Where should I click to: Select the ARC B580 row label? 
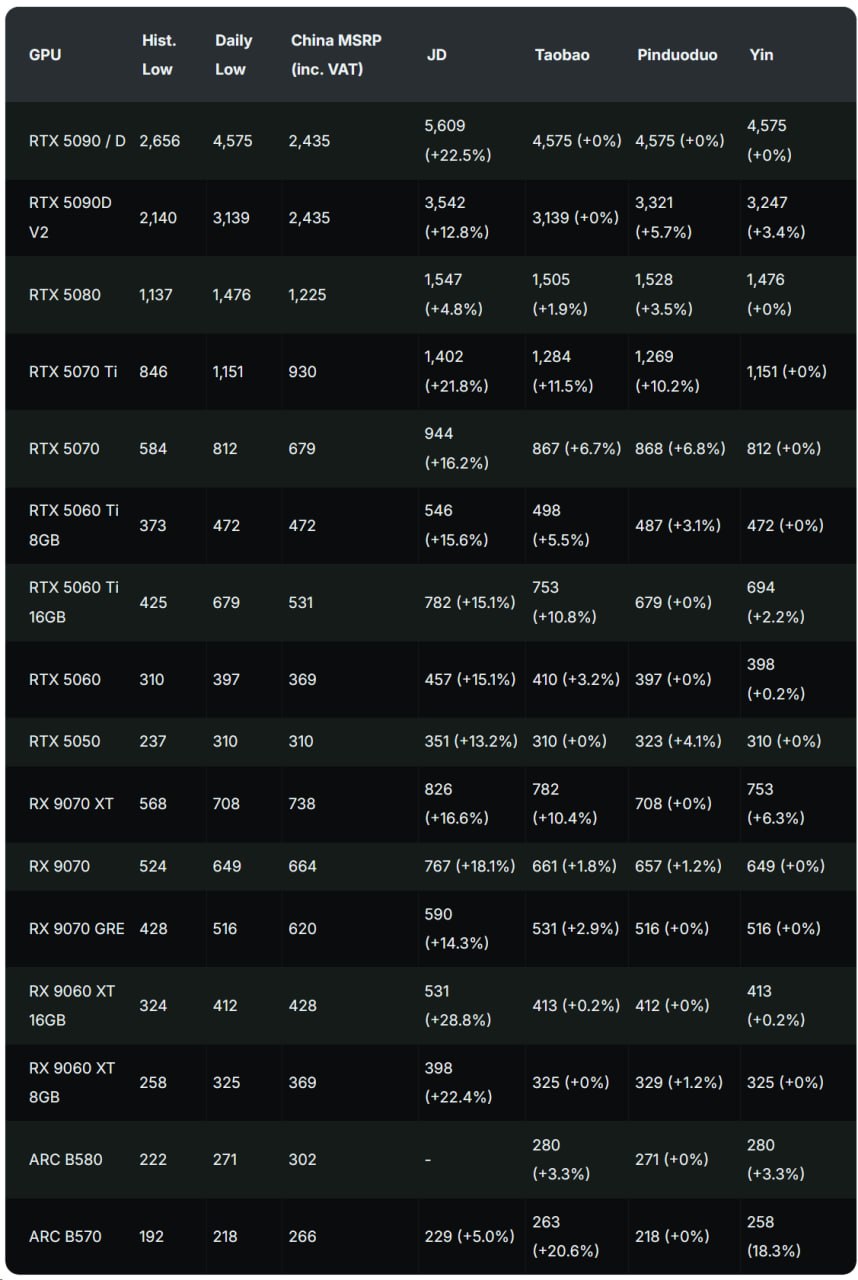66,1160
